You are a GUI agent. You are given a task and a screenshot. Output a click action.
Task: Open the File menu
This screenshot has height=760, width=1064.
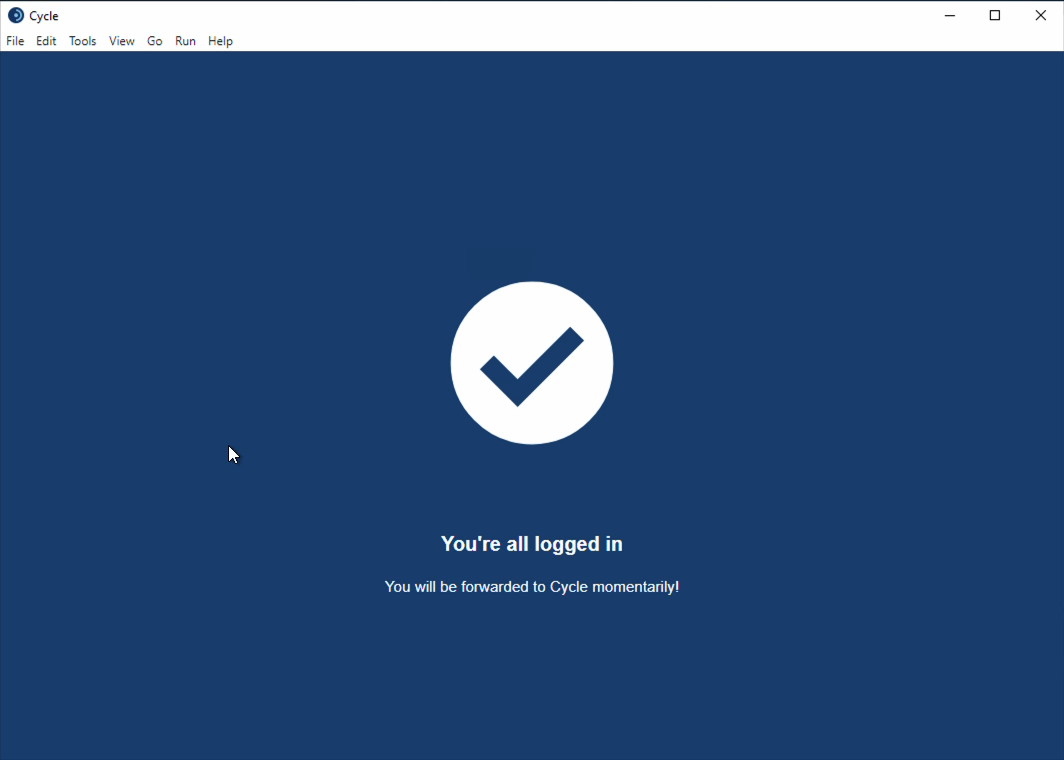coord(15,41)
